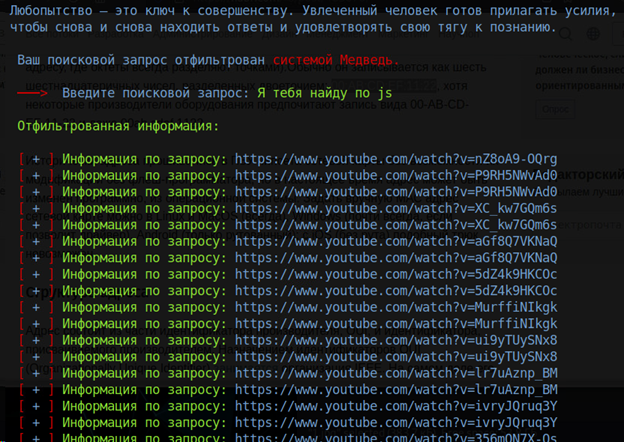This screenshot has width=624, height=442.
Task: Click the '[ + ]' marker on nZ8oA9-OQrg row
Action: pos(36,159)
